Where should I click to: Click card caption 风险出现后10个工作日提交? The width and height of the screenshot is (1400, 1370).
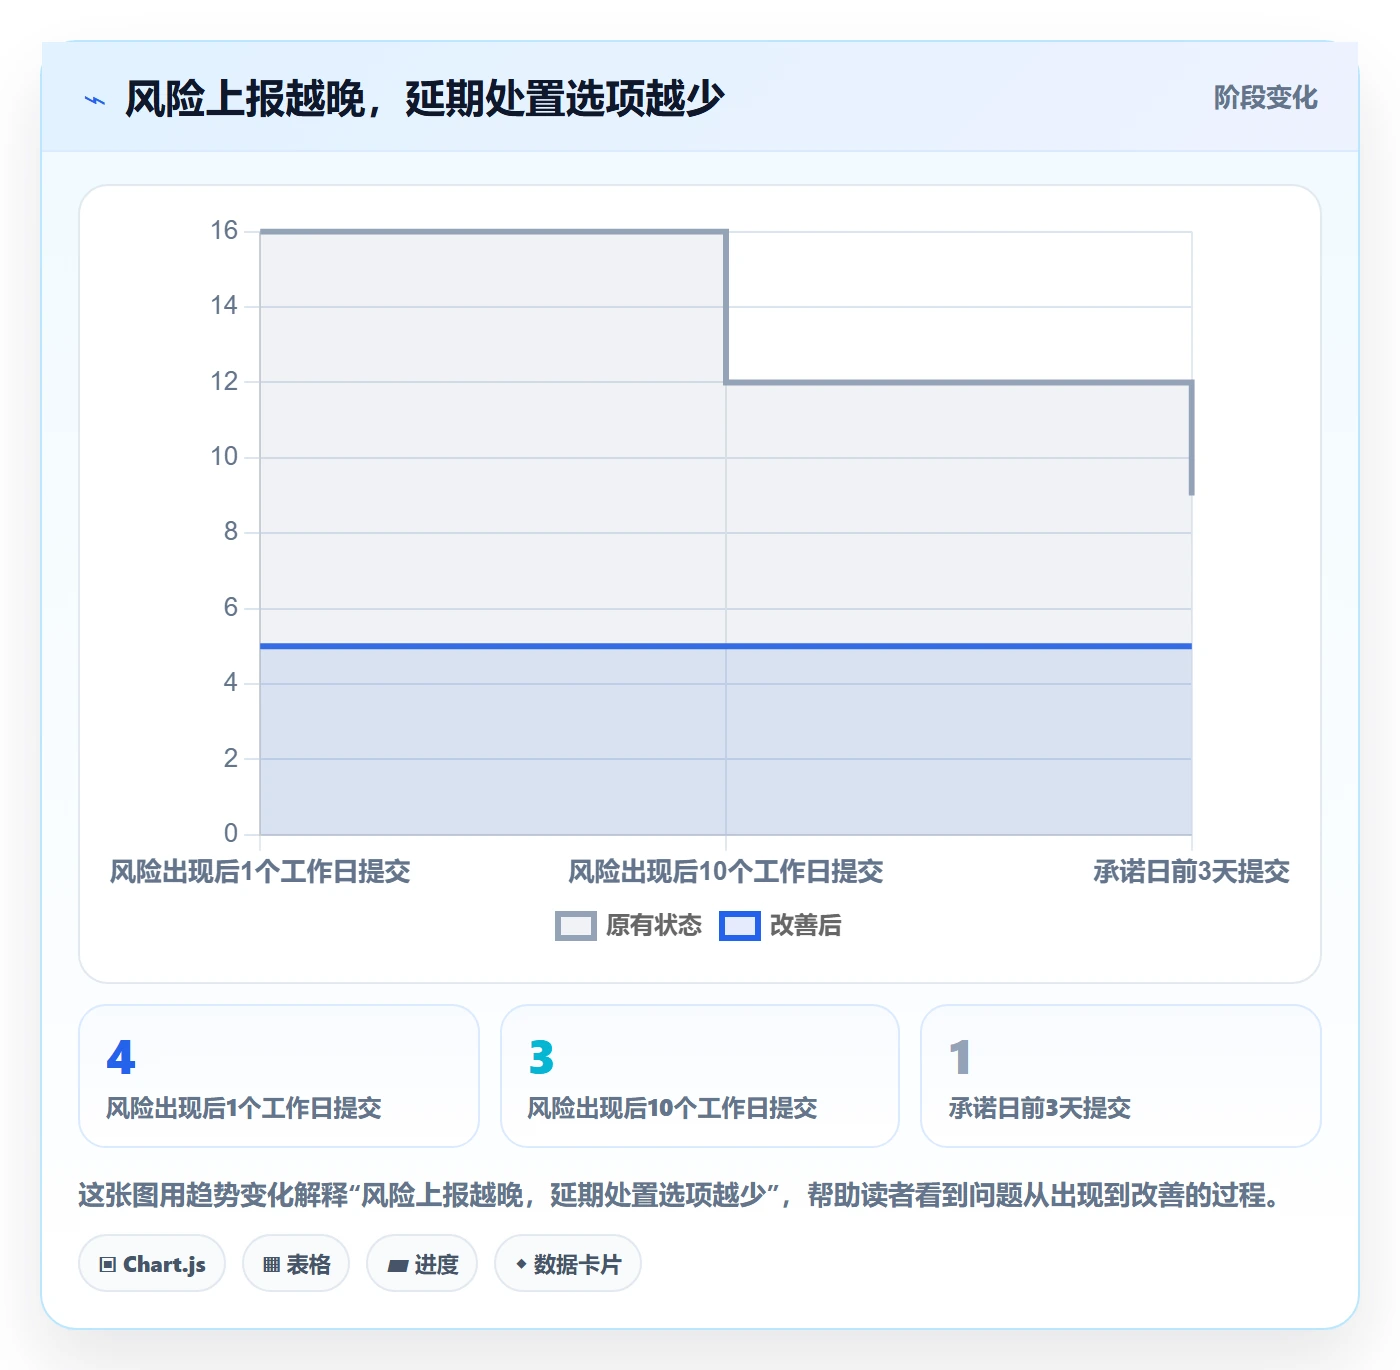point(673,1108)
